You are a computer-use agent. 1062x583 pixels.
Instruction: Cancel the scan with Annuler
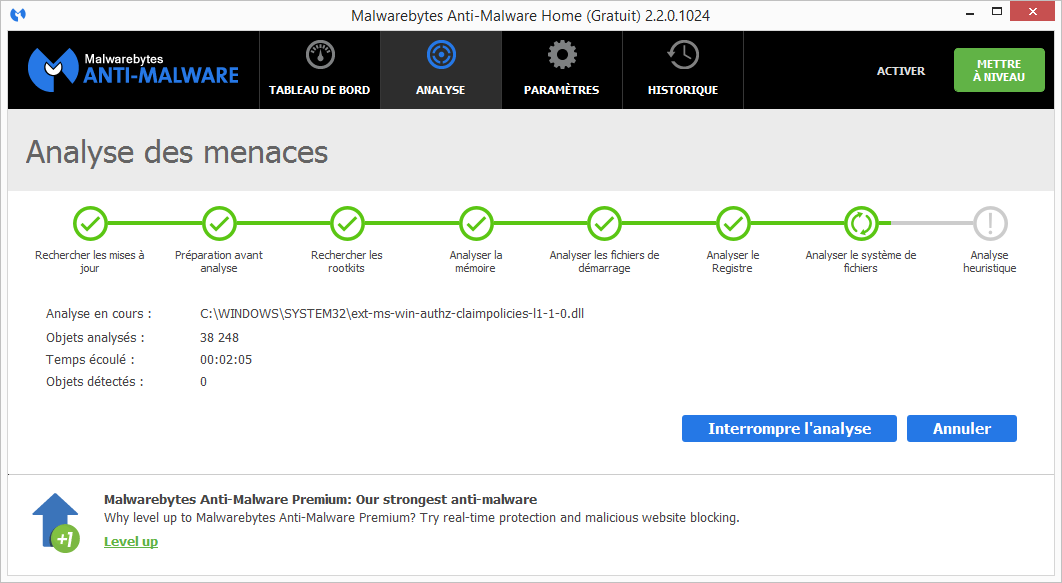point(961,429)
